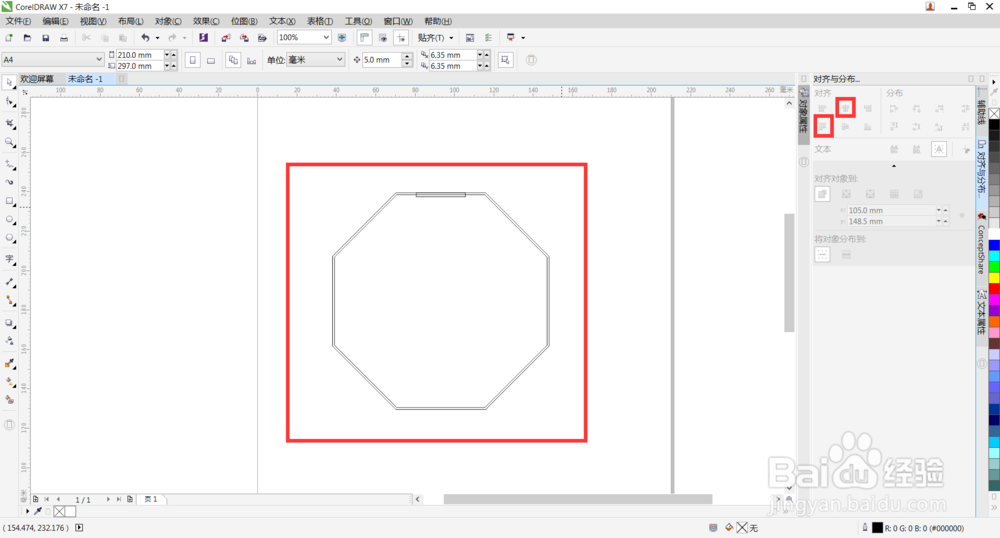Click the page width 210.0 mm field
The width and height of the screenshot is (1000, 538).
click(139, 55)
